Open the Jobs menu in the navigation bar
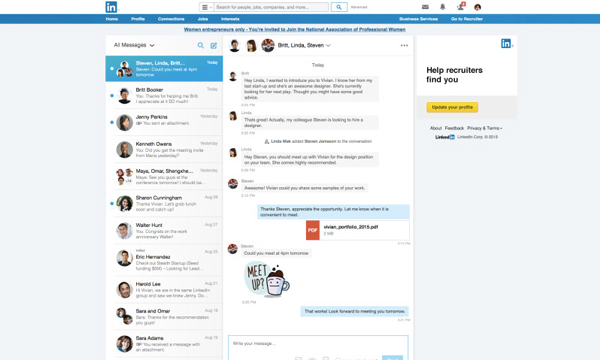The height and width of the screenshot is (360, 600). [203, 19]
